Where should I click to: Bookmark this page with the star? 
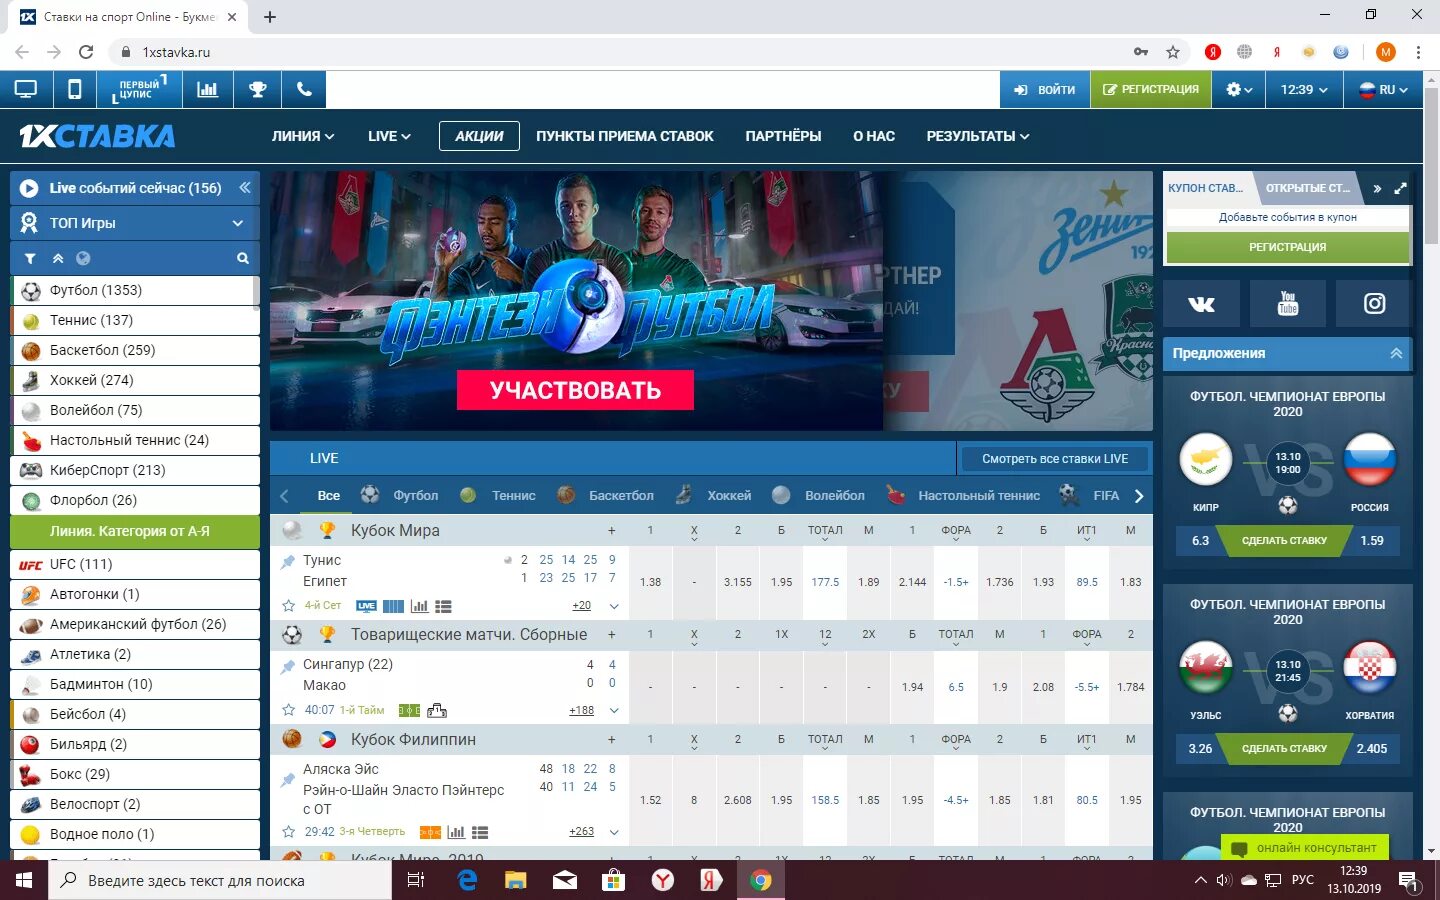[x=1173, y=52]
